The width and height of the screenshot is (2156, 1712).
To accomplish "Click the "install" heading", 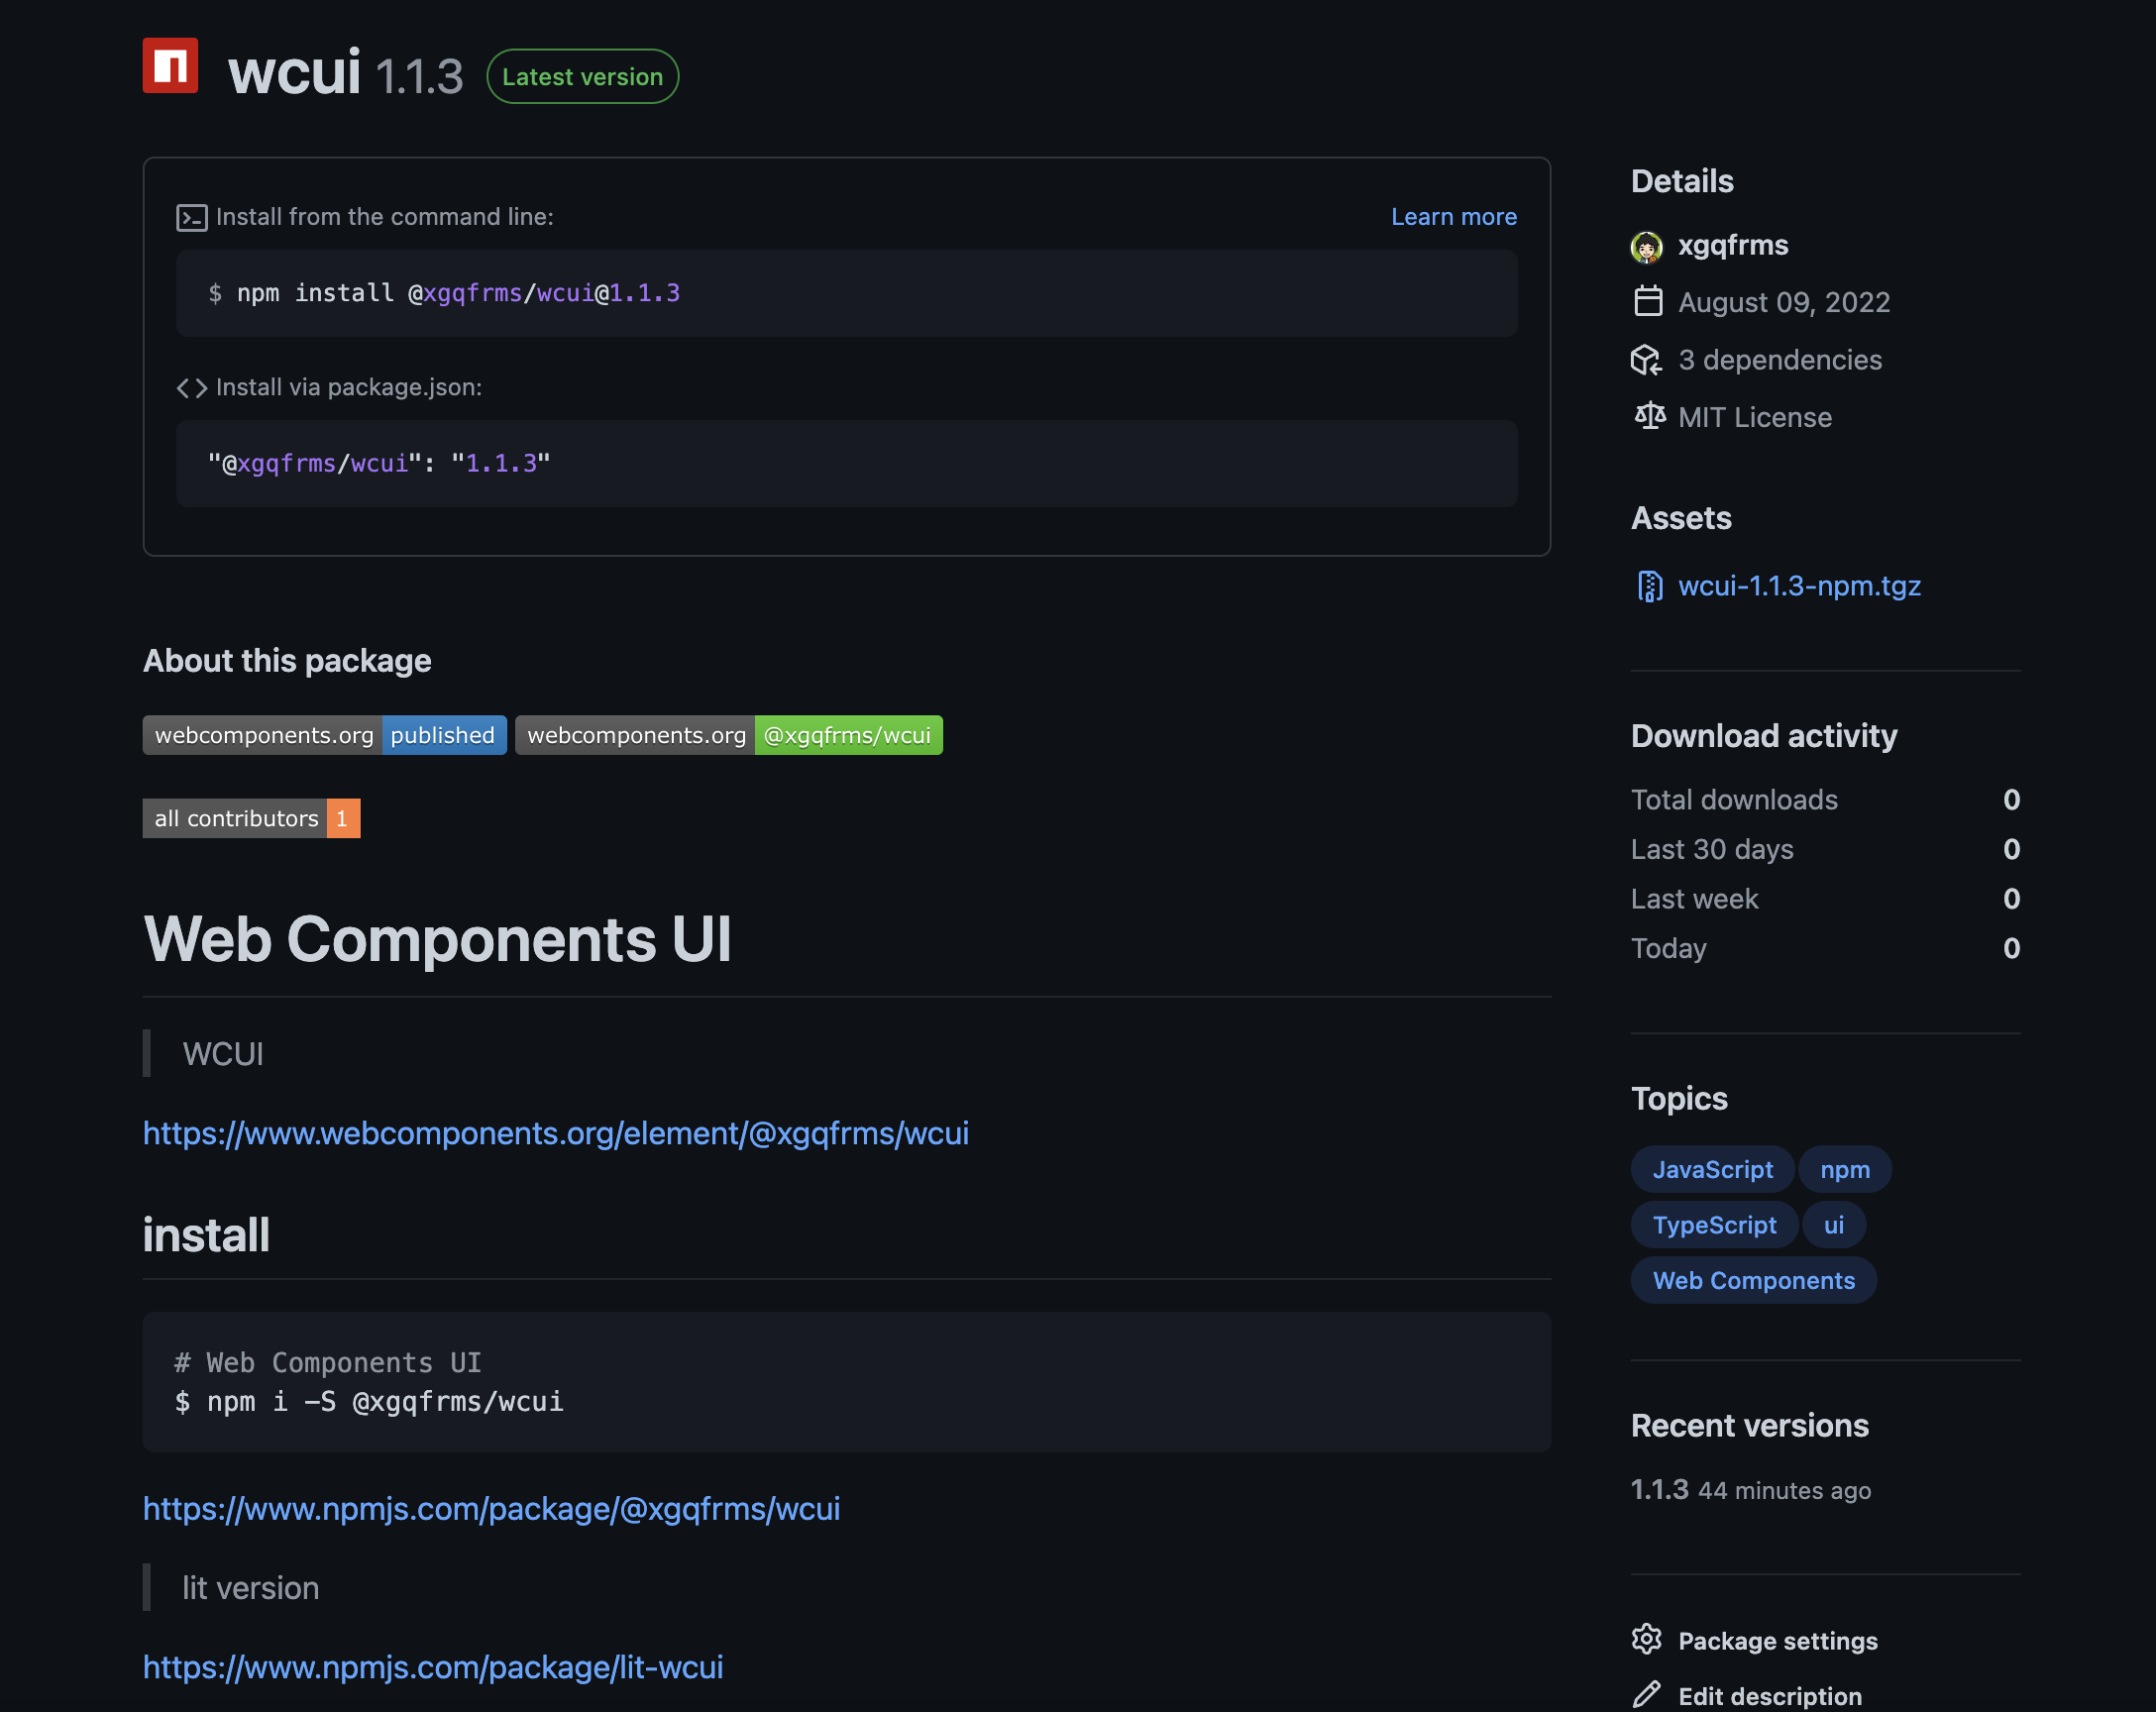I will point(206,1234).
